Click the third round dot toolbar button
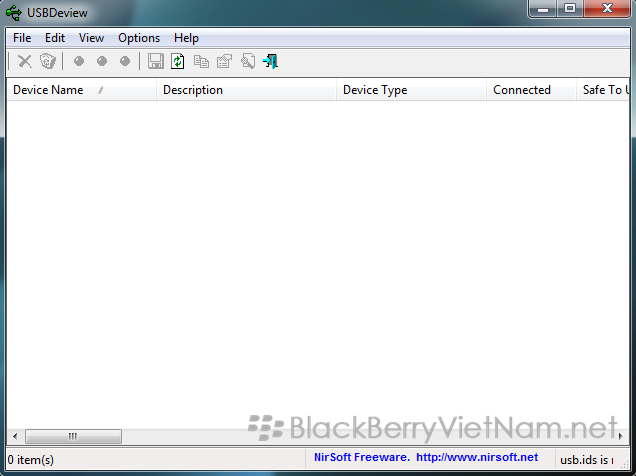This screenshot has height=476, width=636. (125, 62)
